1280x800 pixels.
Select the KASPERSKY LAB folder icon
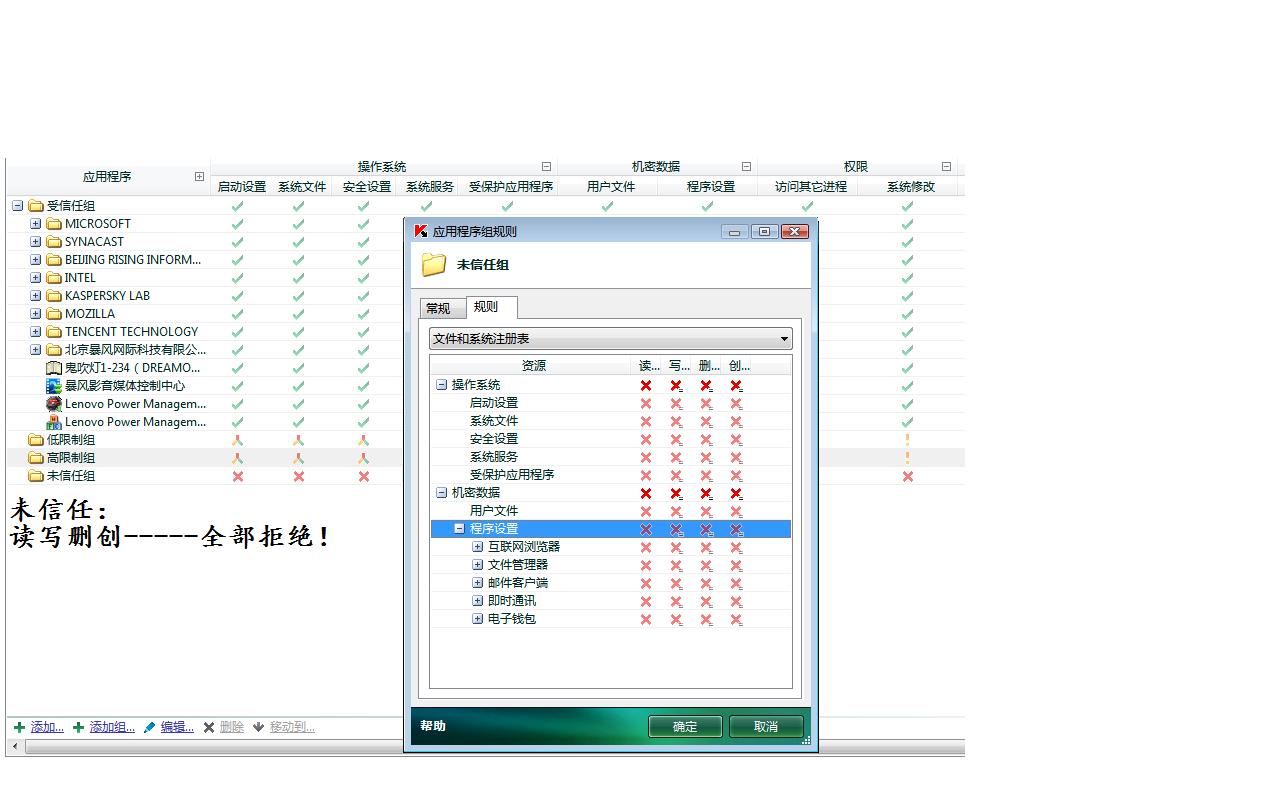pos(54,296)
